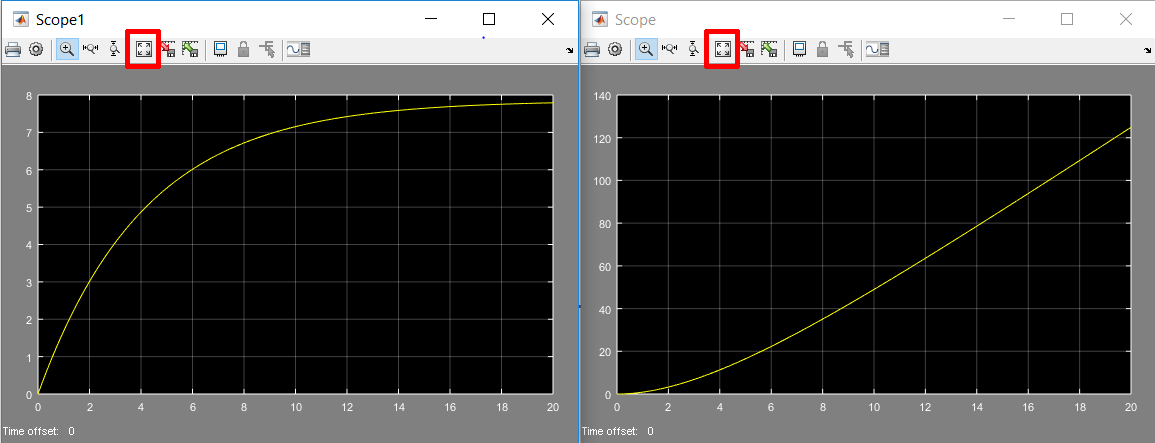Minimize the Scope1 window

click(x=430, y=20)
